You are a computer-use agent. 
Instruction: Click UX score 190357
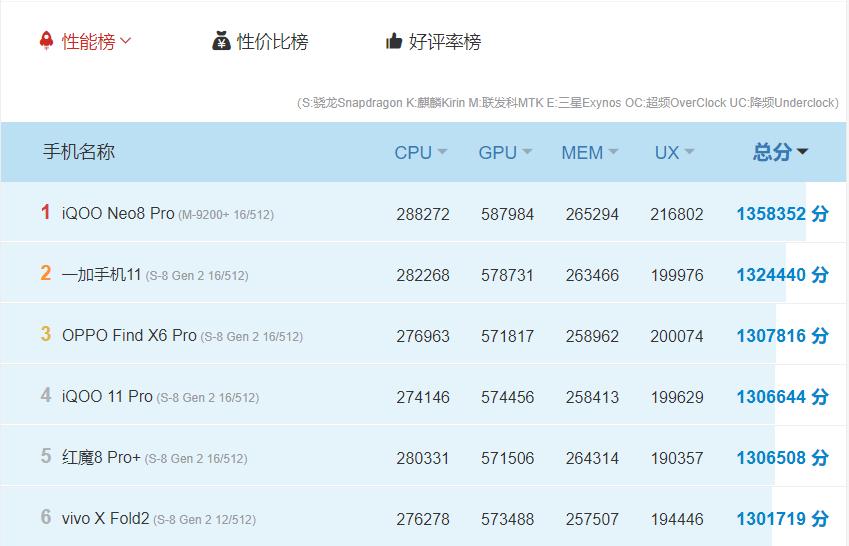[677, 458]
